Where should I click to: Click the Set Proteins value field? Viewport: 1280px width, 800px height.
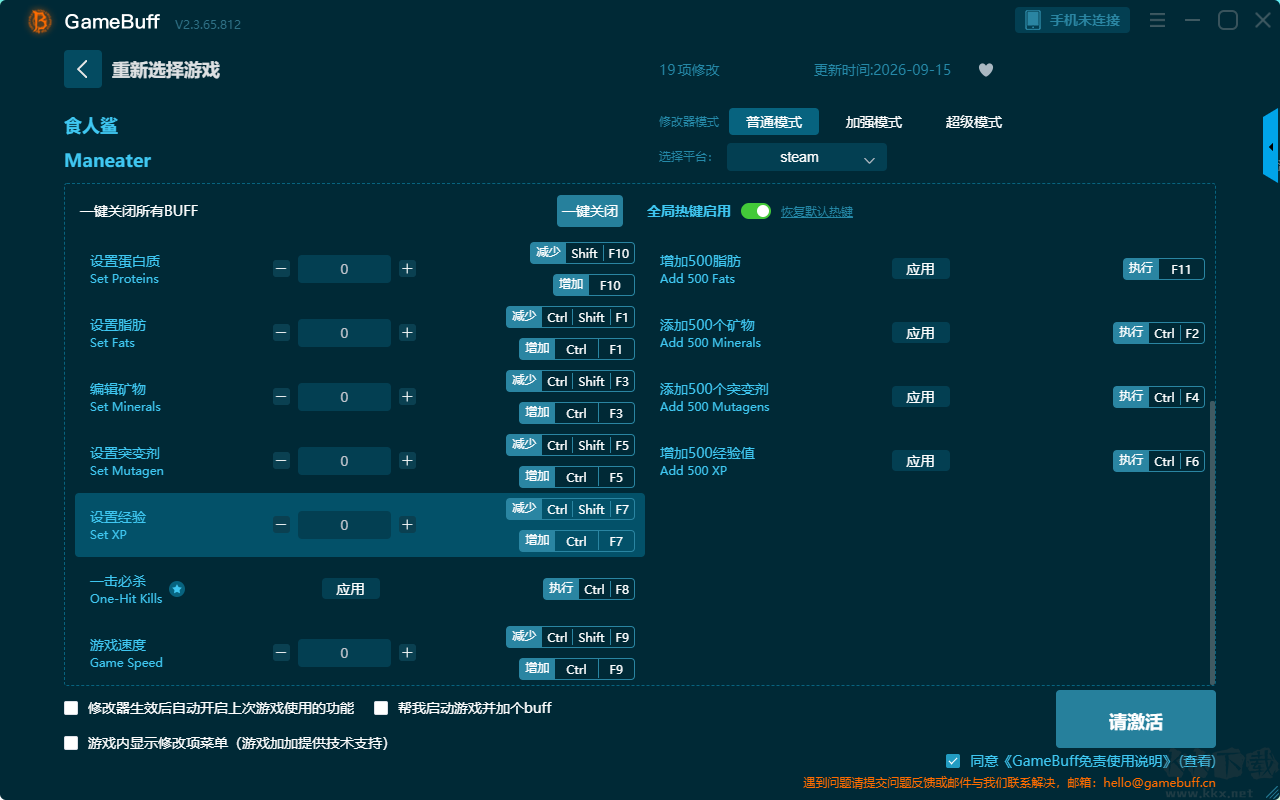(345, 269)
